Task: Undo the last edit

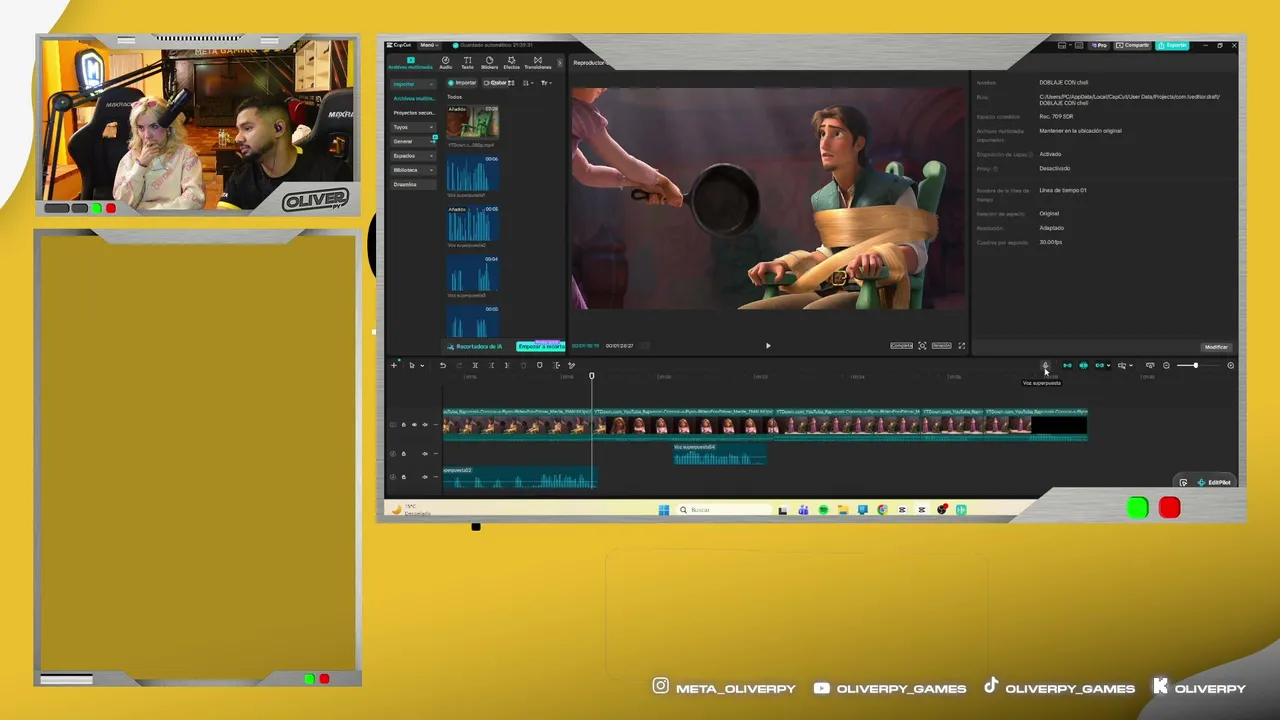Action: coord(443,365)
